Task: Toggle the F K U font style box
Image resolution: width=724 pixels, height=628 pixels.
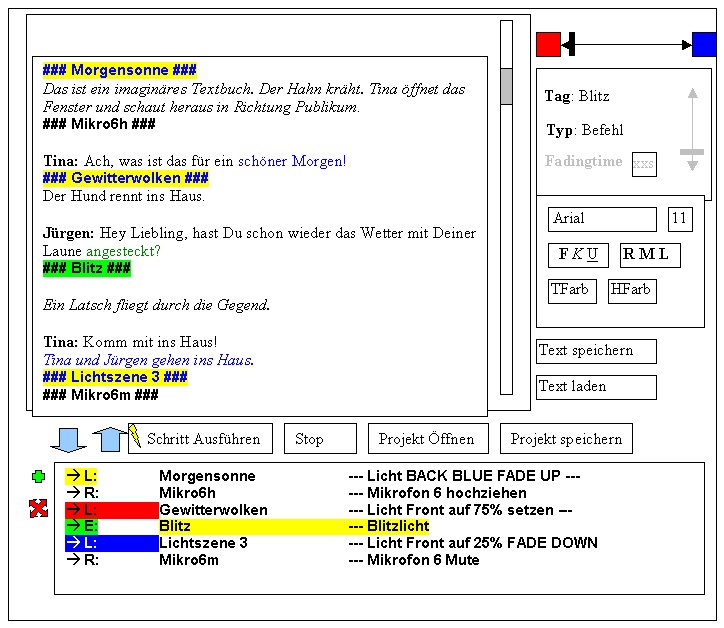Action: tap(578, 255)
